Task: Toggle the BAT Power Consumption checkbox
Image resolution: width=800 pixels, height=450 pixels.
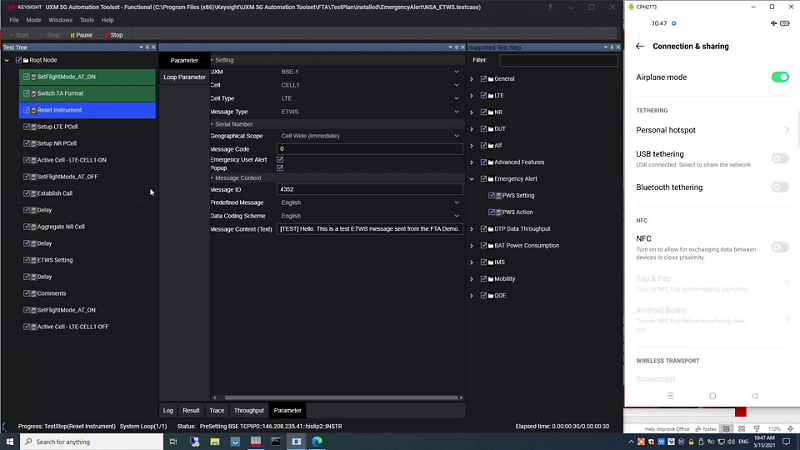Action: tap(484, 245)
